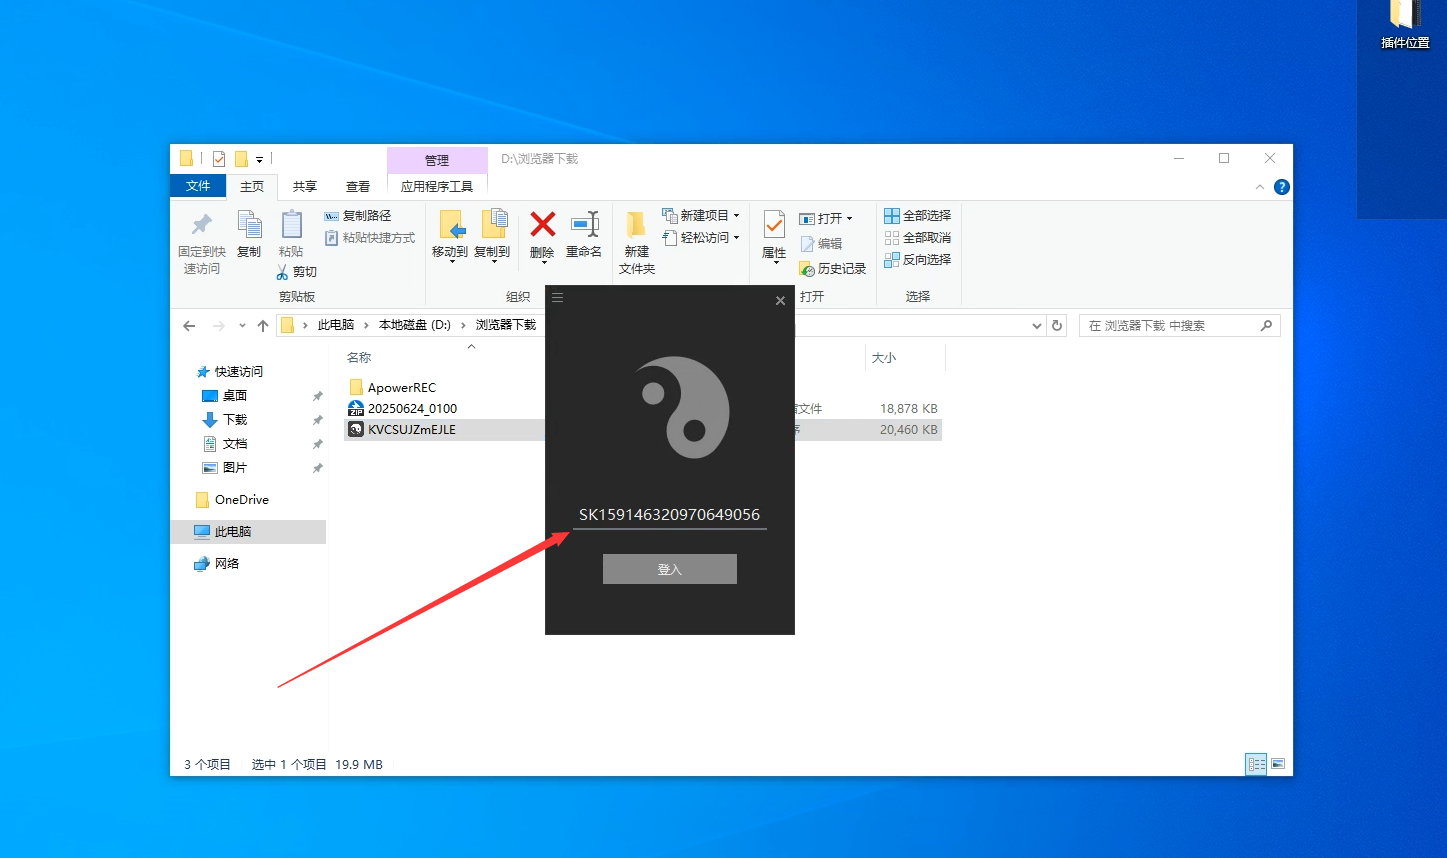Click Copy path (复制路径)
Image resolution: width=1447 pixels, height=858 pixels.
pos(358,216)
